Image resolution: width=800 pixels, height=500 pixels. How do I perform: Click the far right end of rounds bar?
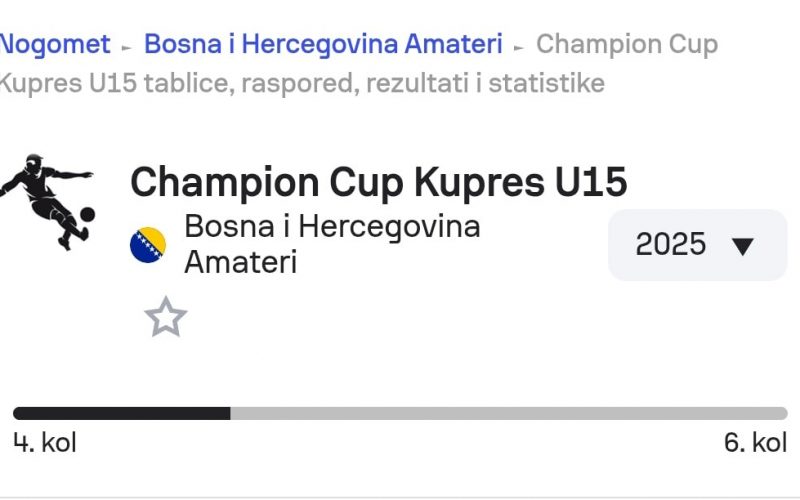[784, 413]
